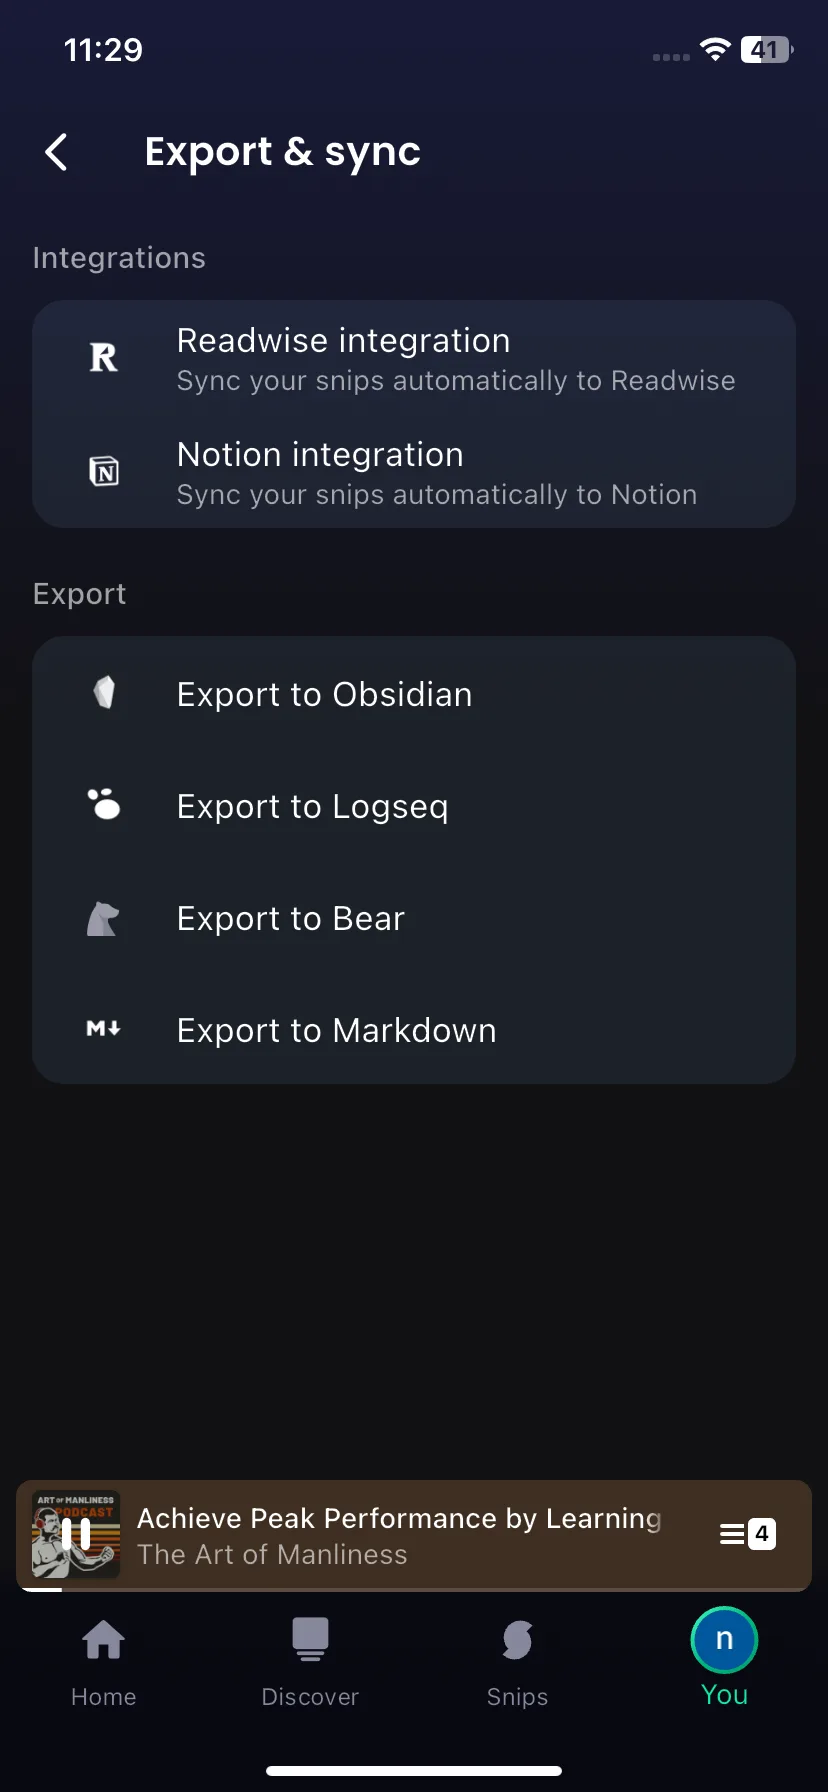Pause the Art of Manliness episode
The image size is (828, 1792).
coord(76,1534)
